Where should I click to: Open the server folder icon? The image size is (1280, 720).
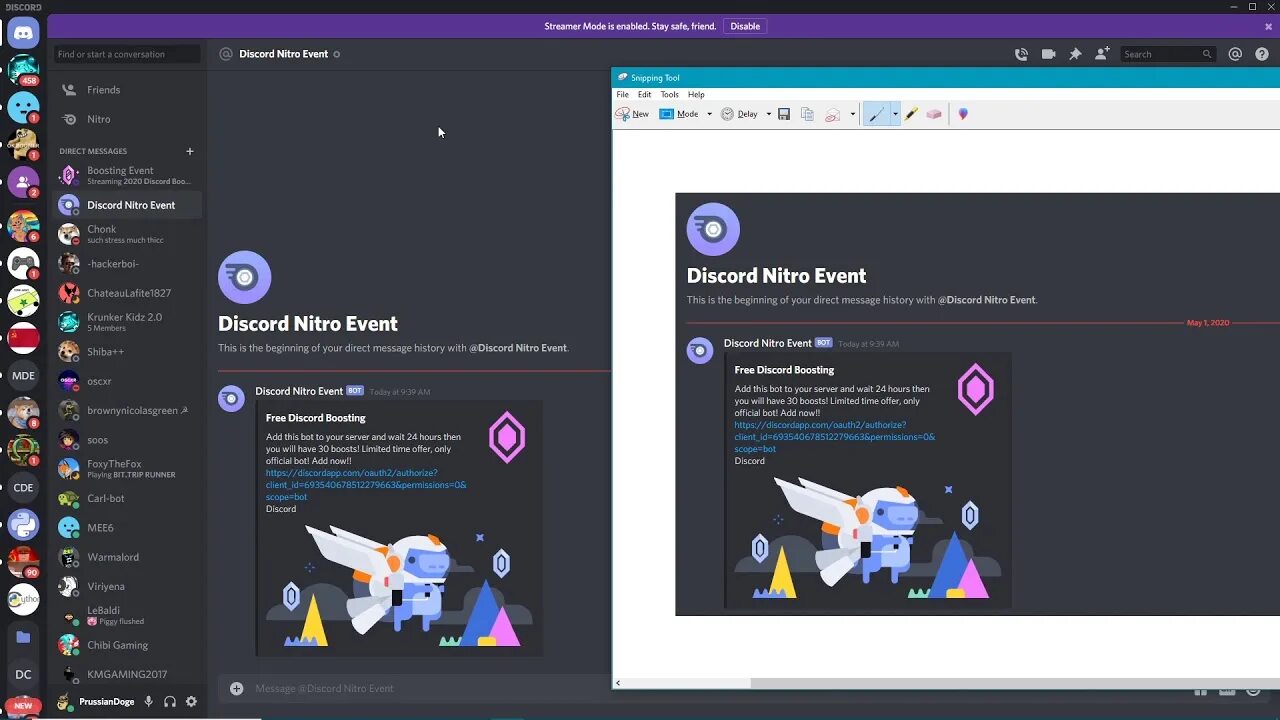pyautogui.click(x=23, y=637)
